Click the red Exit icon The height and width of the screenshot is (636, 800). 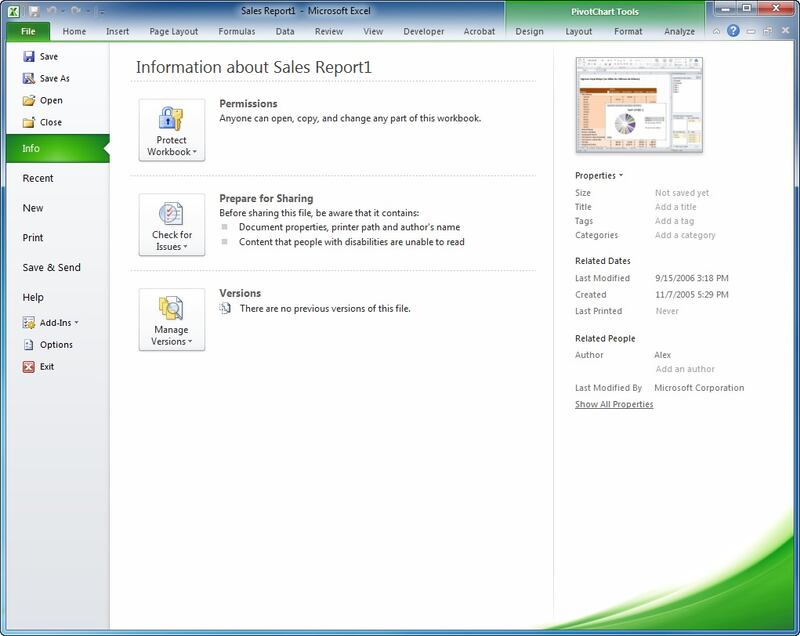click(x=28, y=367)
